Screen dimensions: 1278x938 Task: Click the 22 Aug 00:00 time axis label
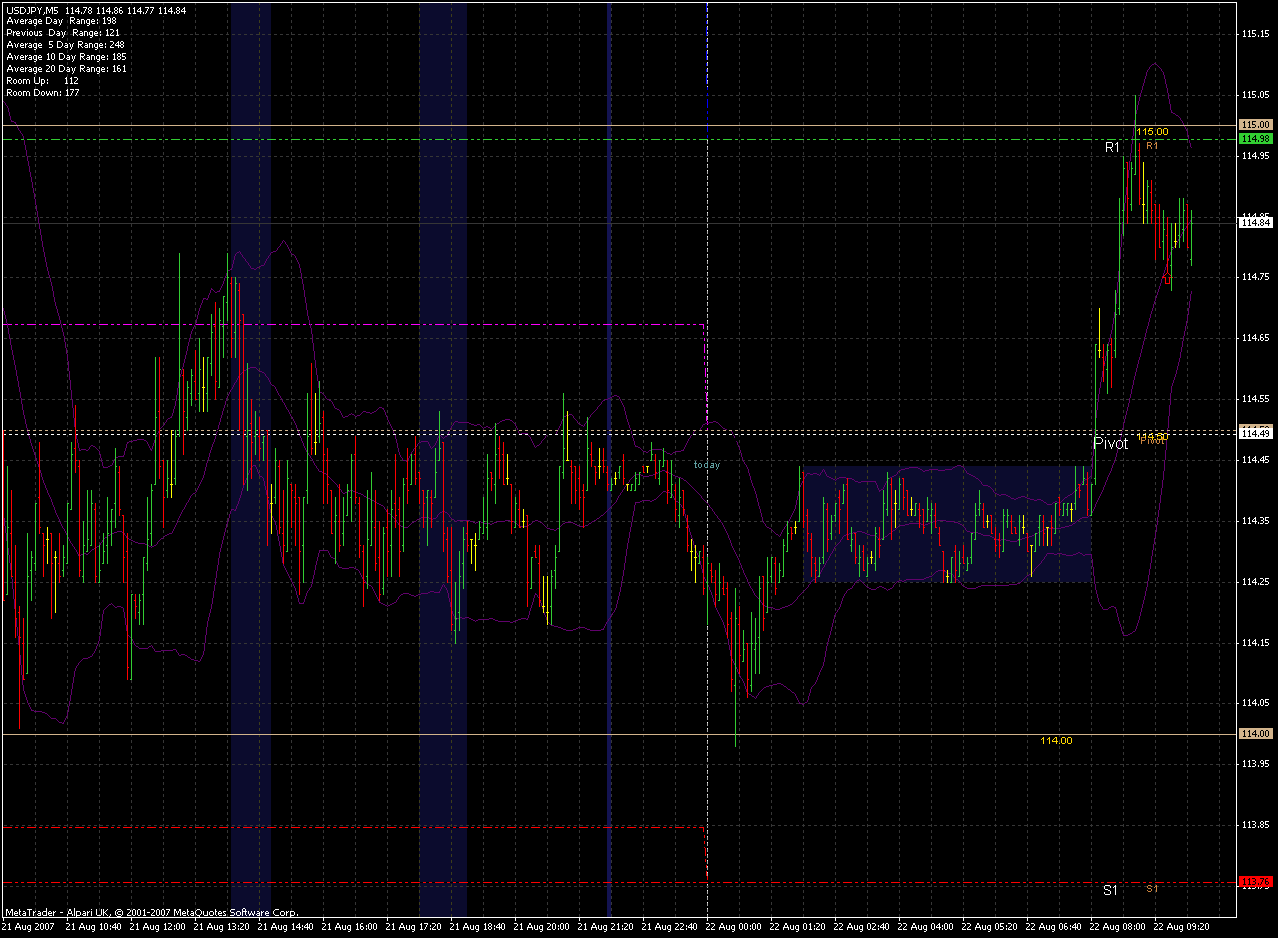(737, 927)
